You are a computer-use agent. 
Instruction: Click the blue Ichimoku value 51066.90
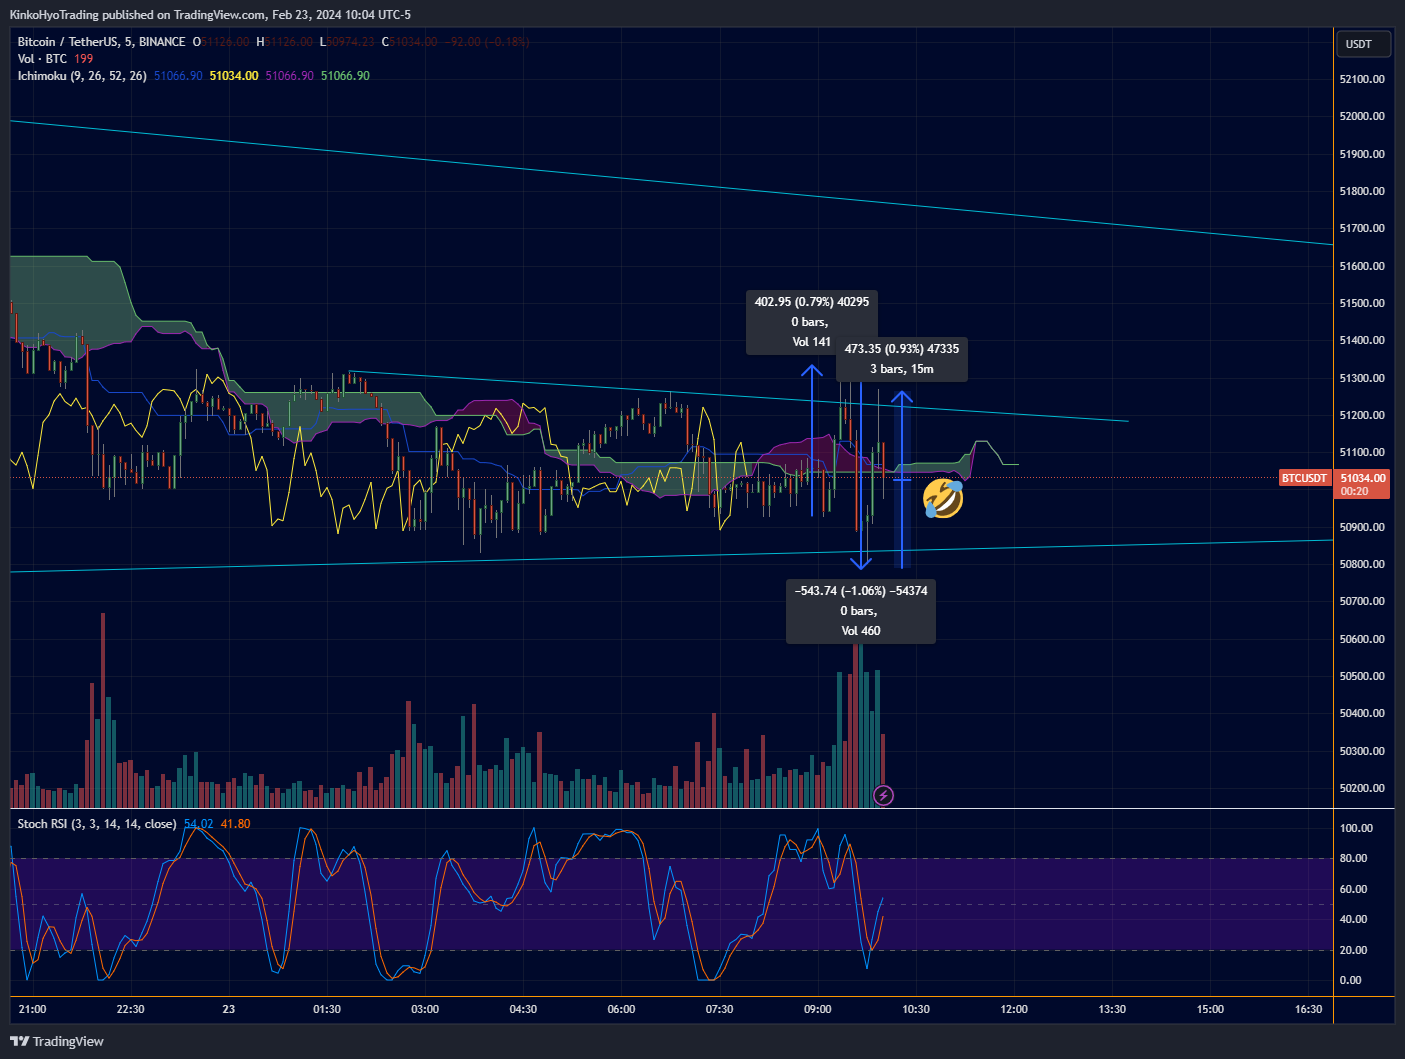point(178,76)
